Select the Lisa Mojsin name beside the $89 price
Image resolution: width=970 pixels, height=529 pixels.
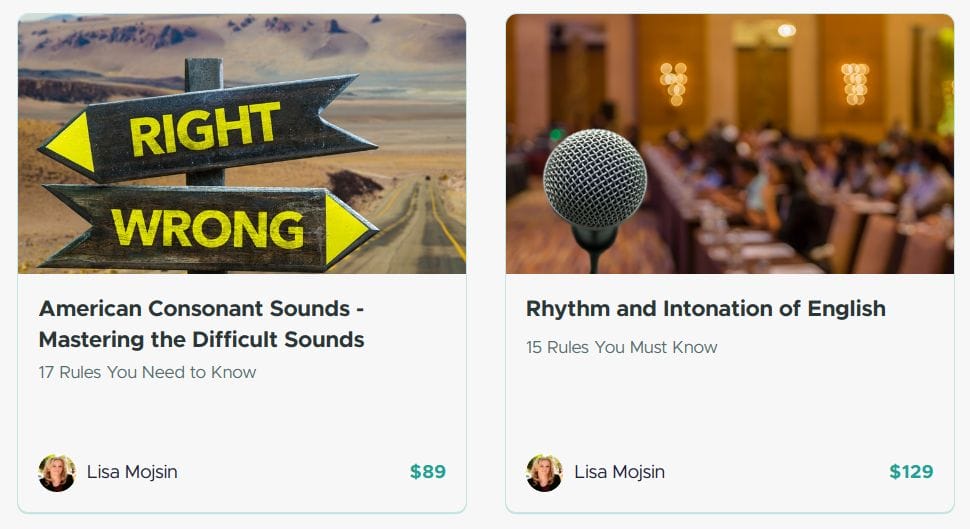(x=132, y=472)
